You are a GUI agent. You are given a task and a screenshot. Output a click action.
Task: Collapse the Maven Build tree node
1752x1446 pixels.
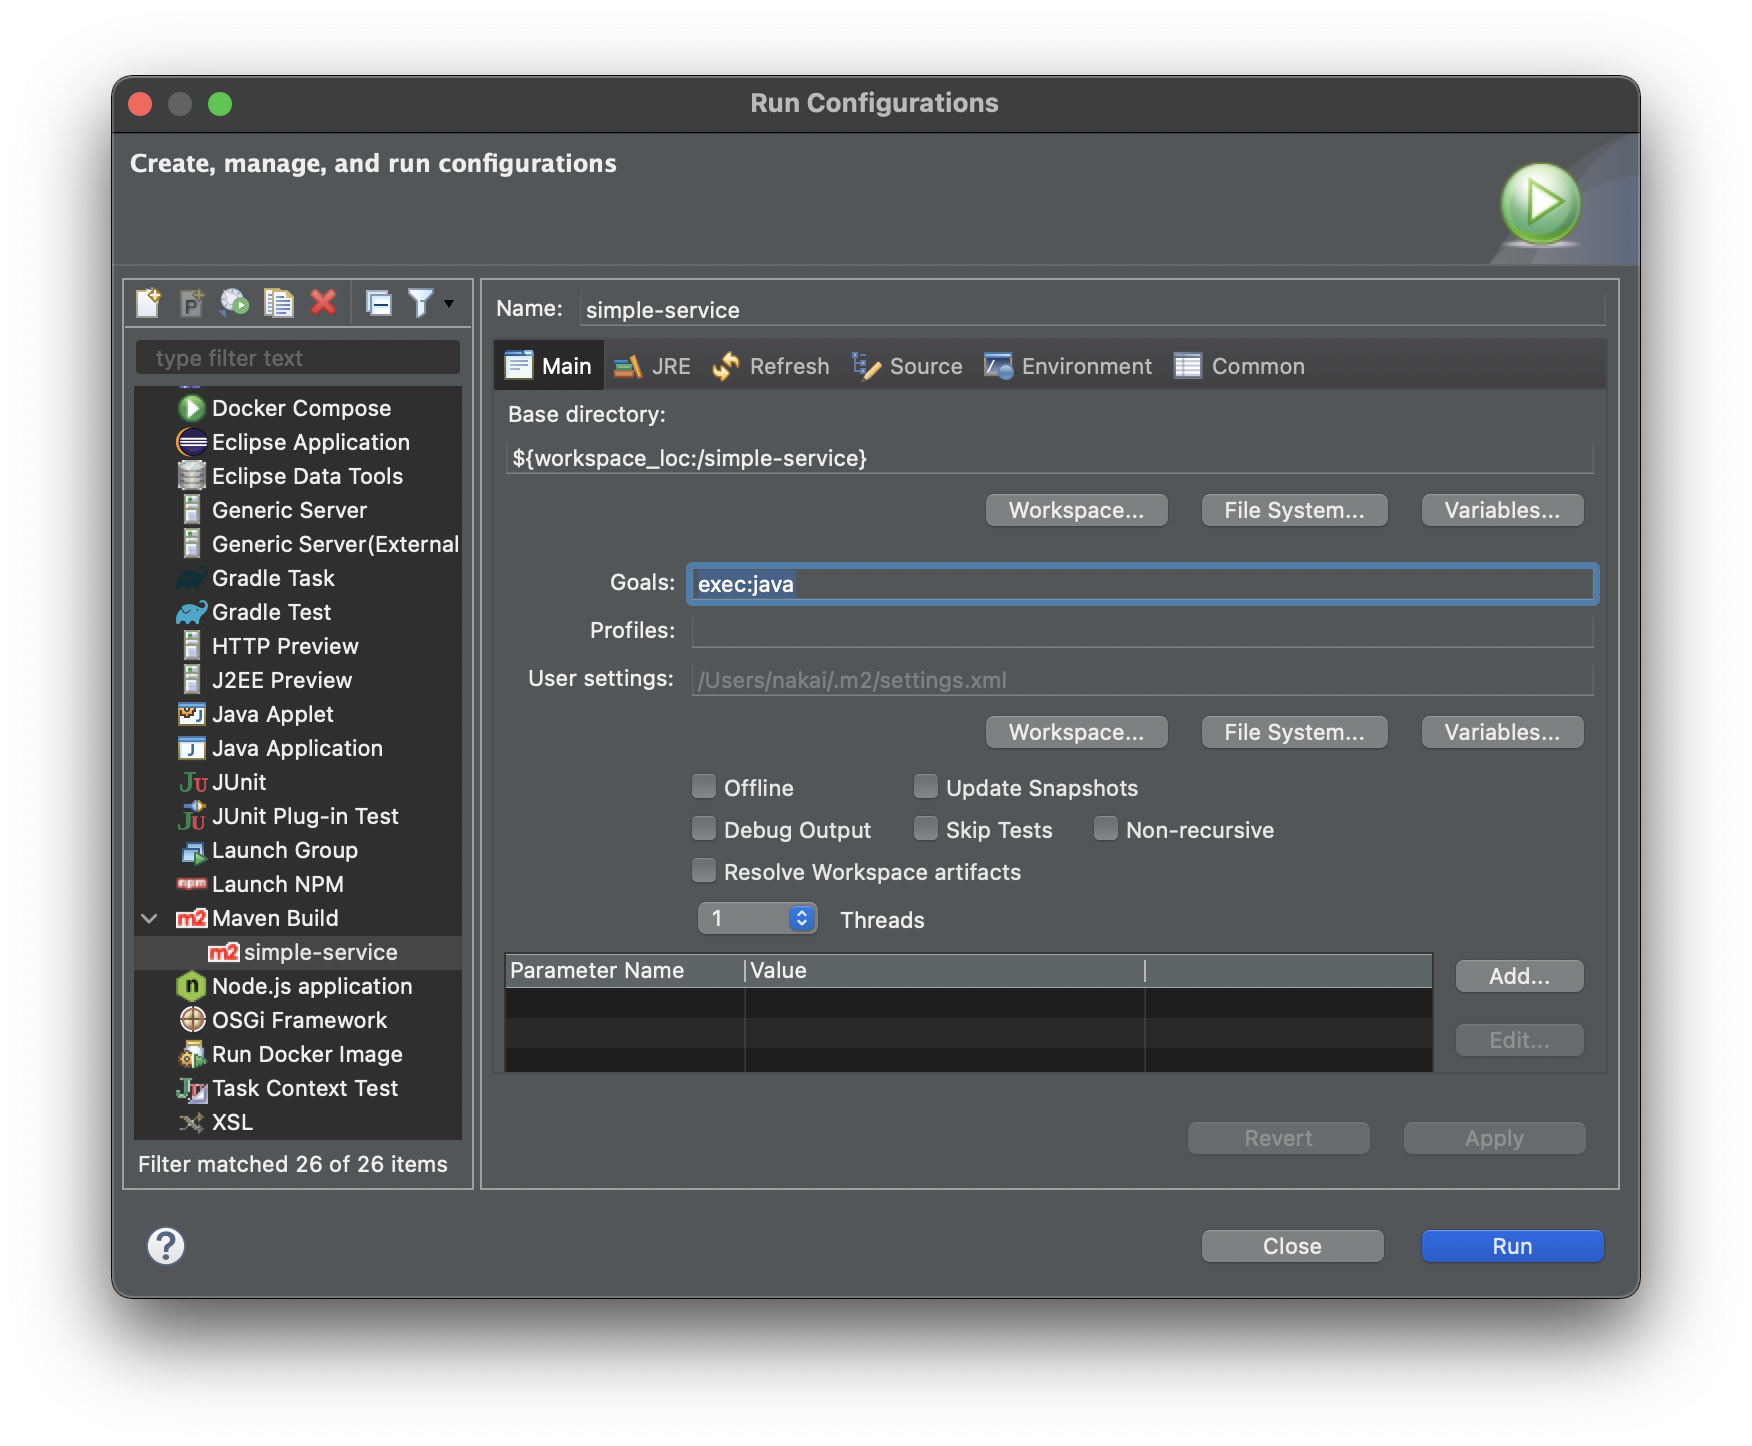(x=148, y=918)
